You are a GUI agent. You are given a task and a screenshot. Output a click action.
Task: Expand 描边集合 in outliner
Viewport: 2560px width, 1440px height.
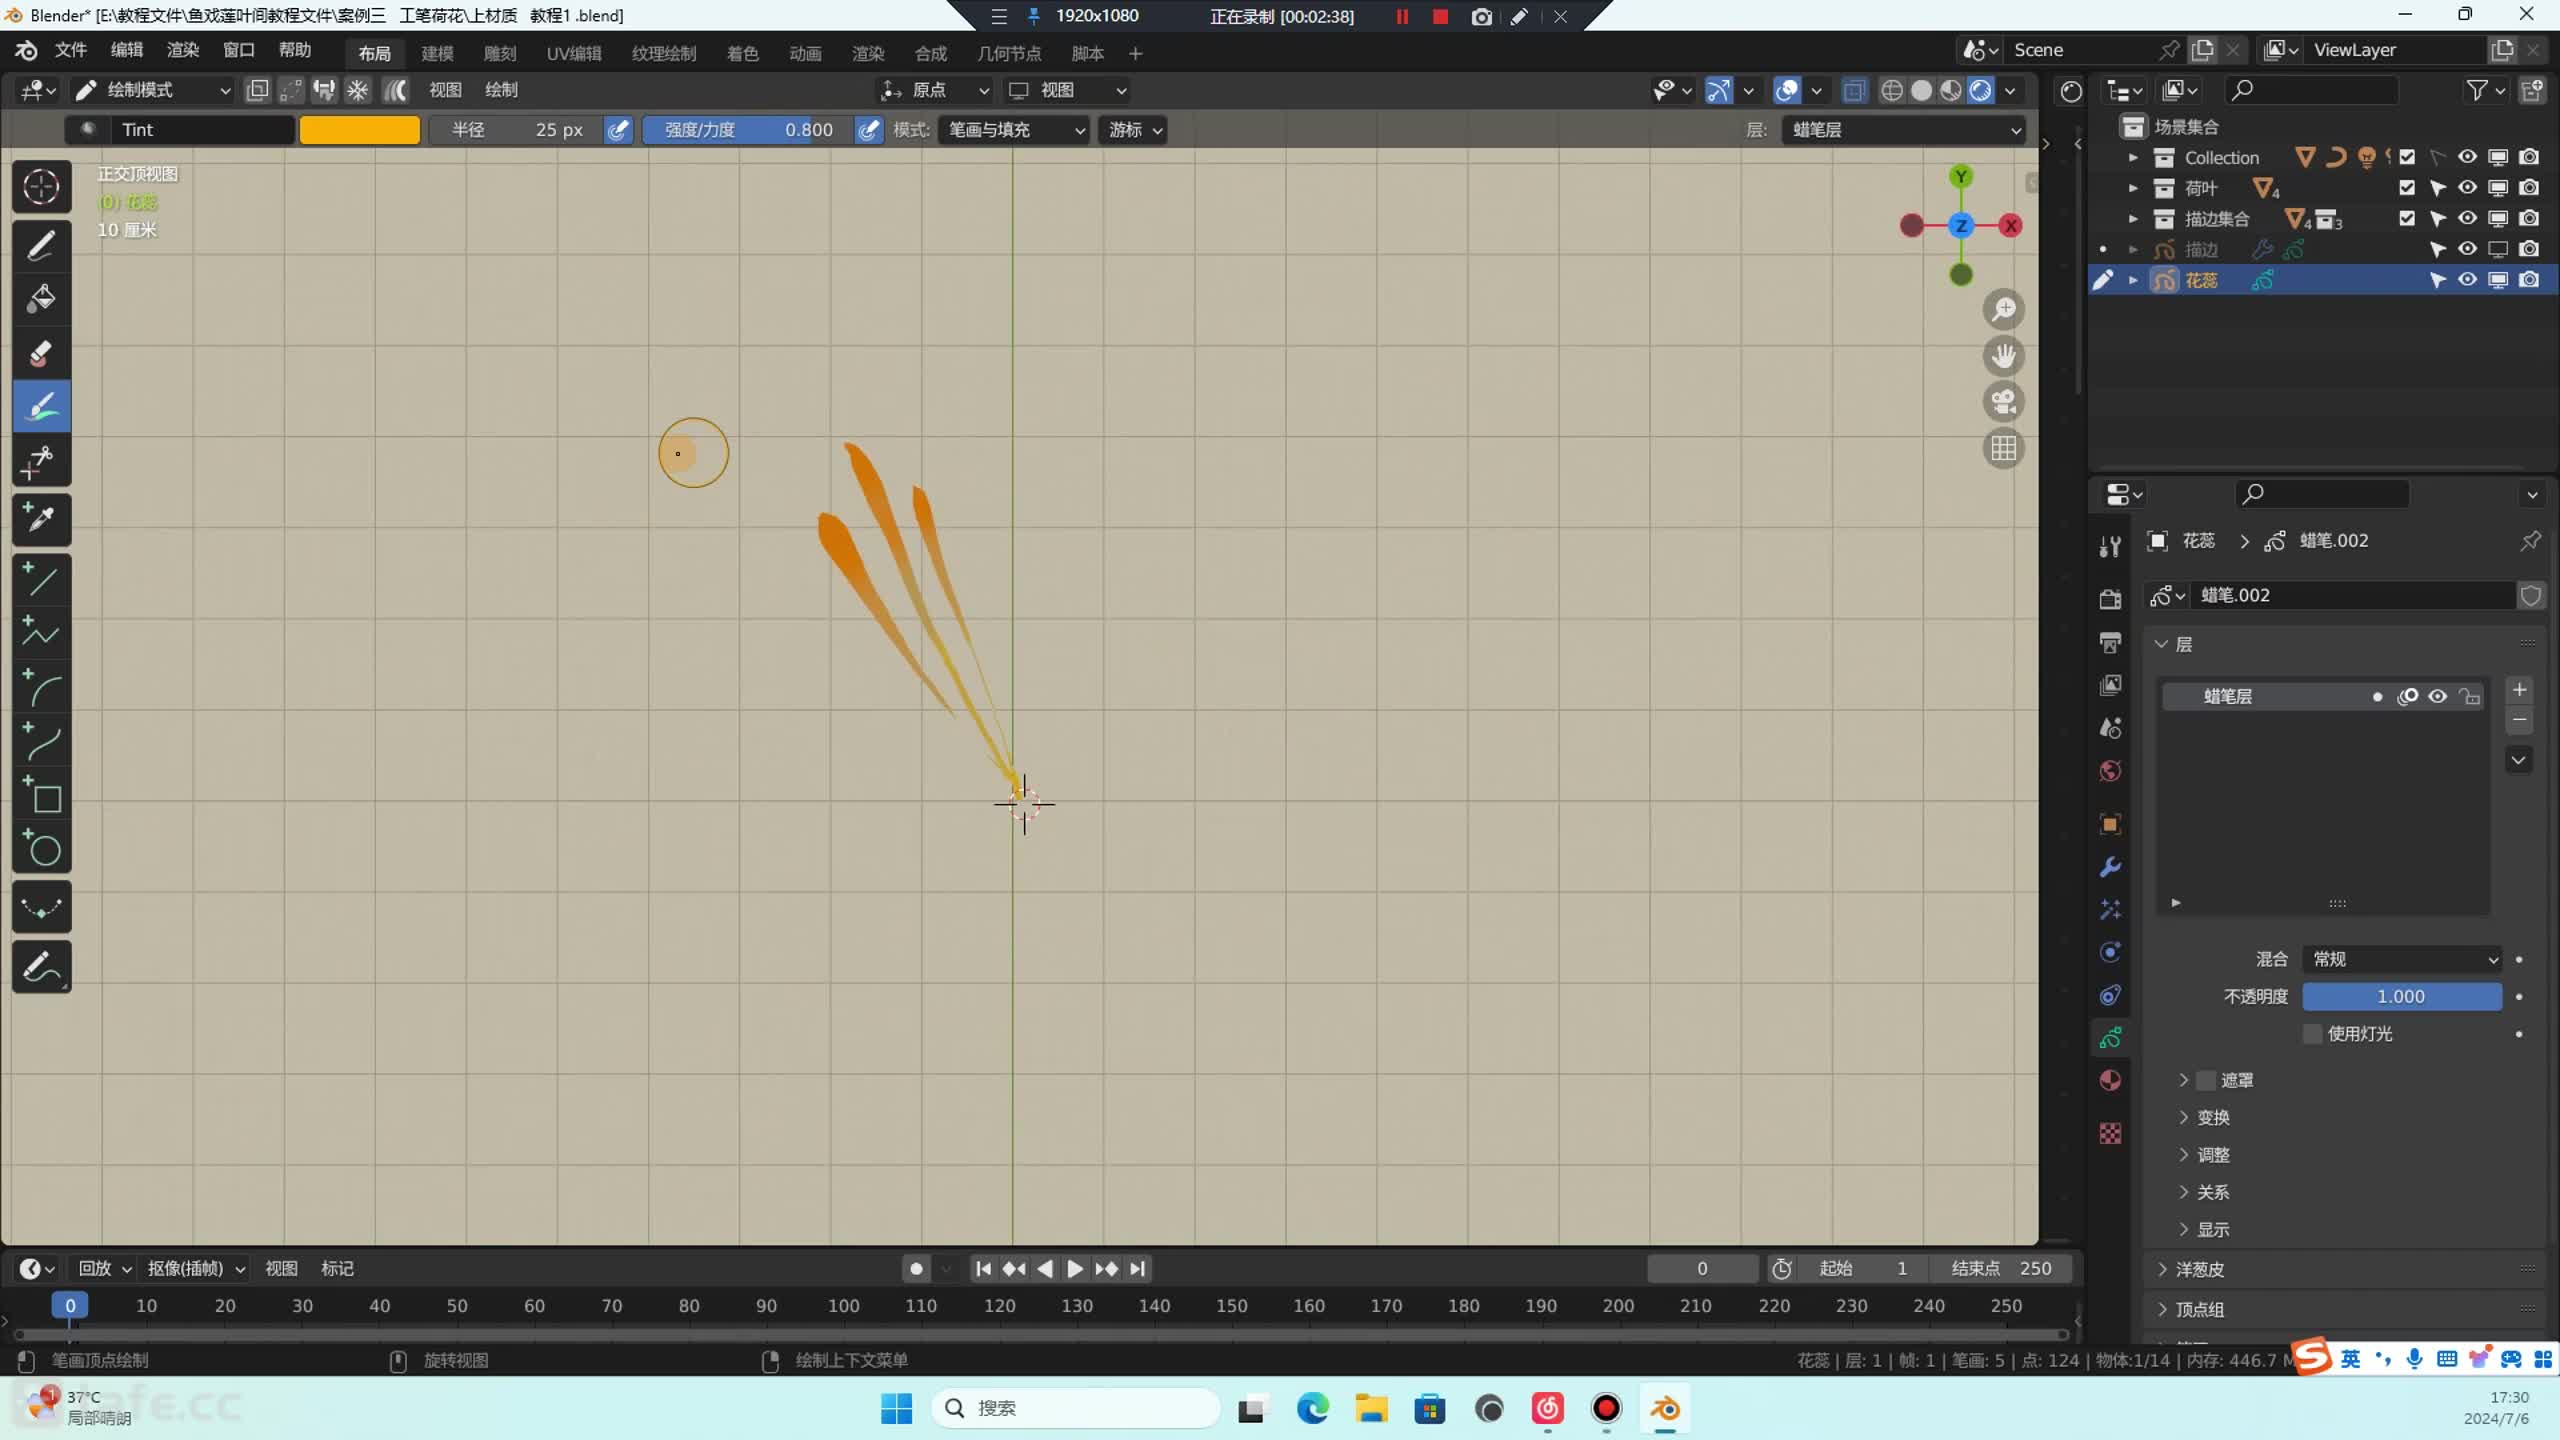[x=2133, y=219]
